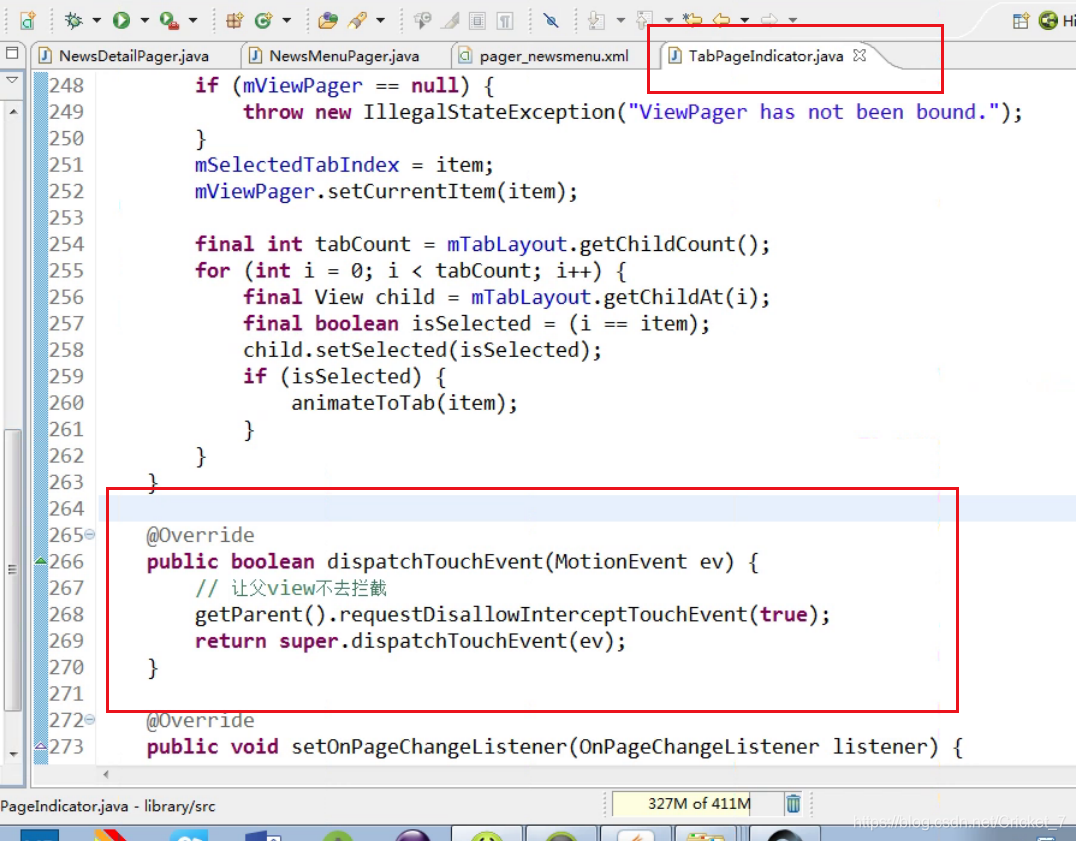Click the heap status bar showing 327M of 411M
The image size is (1076, 841).
pos(680,803)
